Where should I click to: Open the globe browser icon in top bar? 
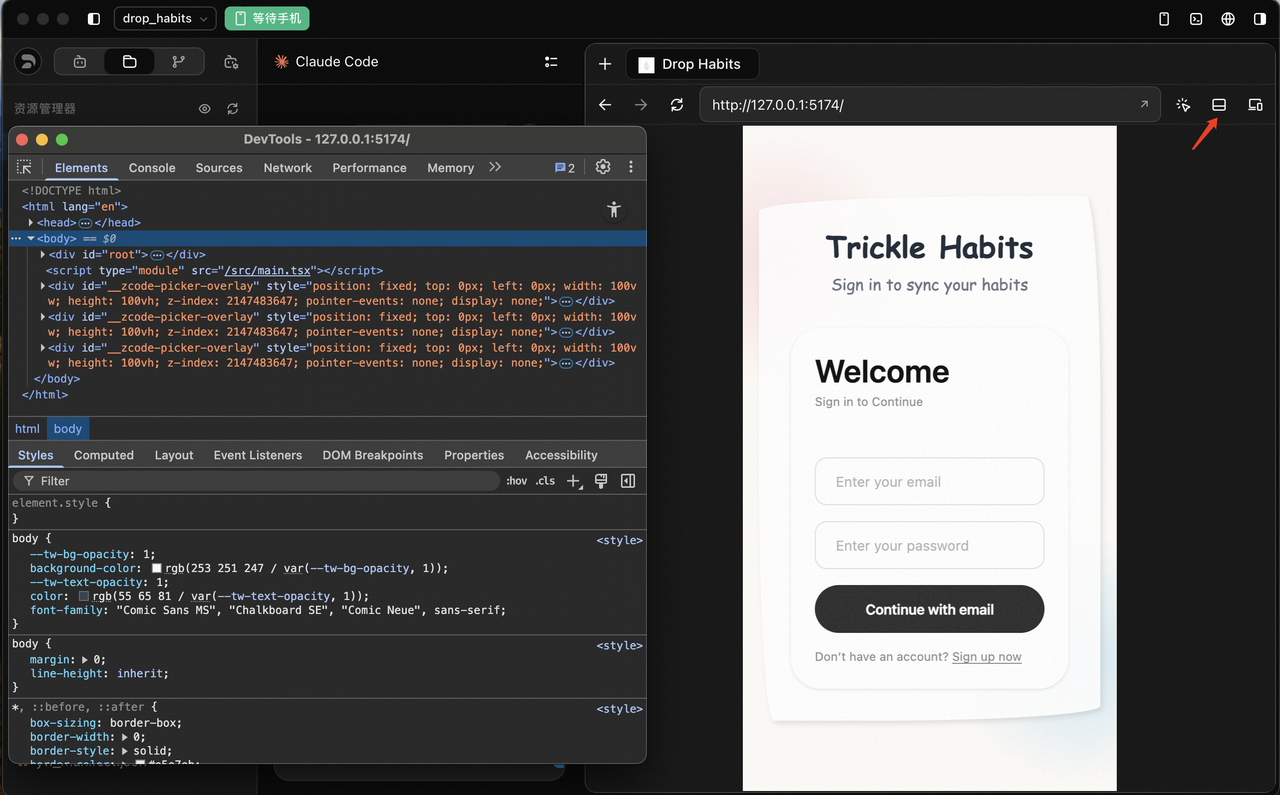1228,19
